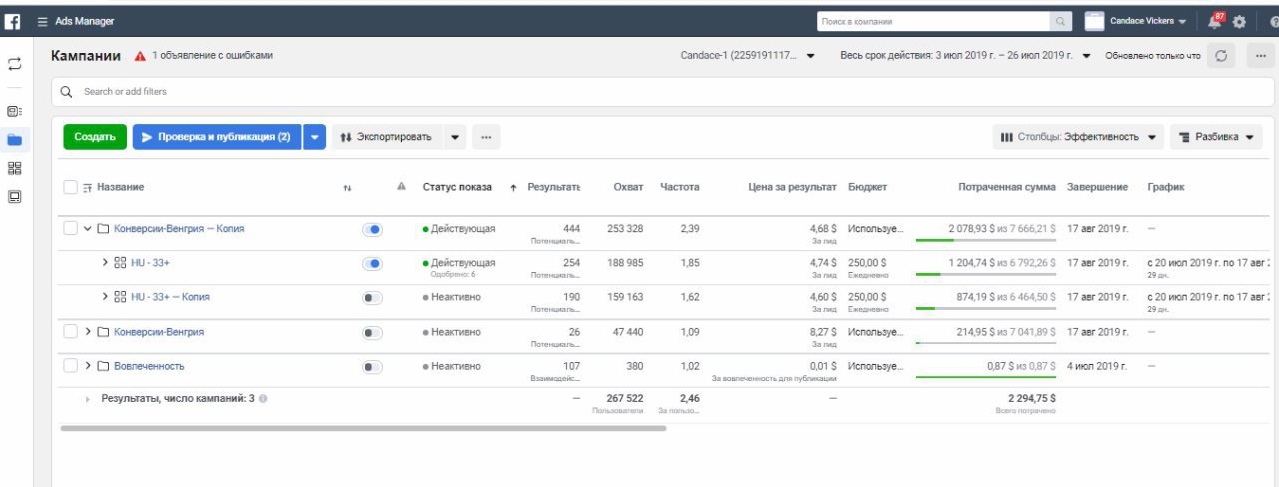
Task: Open the Разбивка dropdown
Action: click(x=1216, y=137)
